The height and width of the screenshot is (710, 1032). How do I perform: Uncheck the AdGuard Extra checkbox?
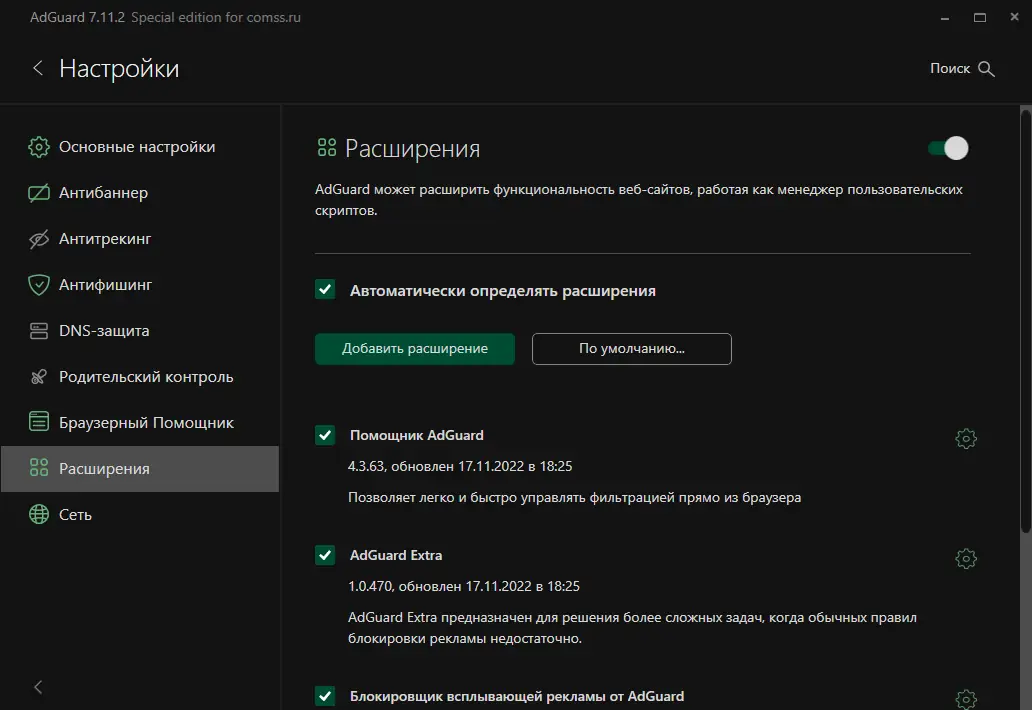pyautogui.click(x=325, y=555)
